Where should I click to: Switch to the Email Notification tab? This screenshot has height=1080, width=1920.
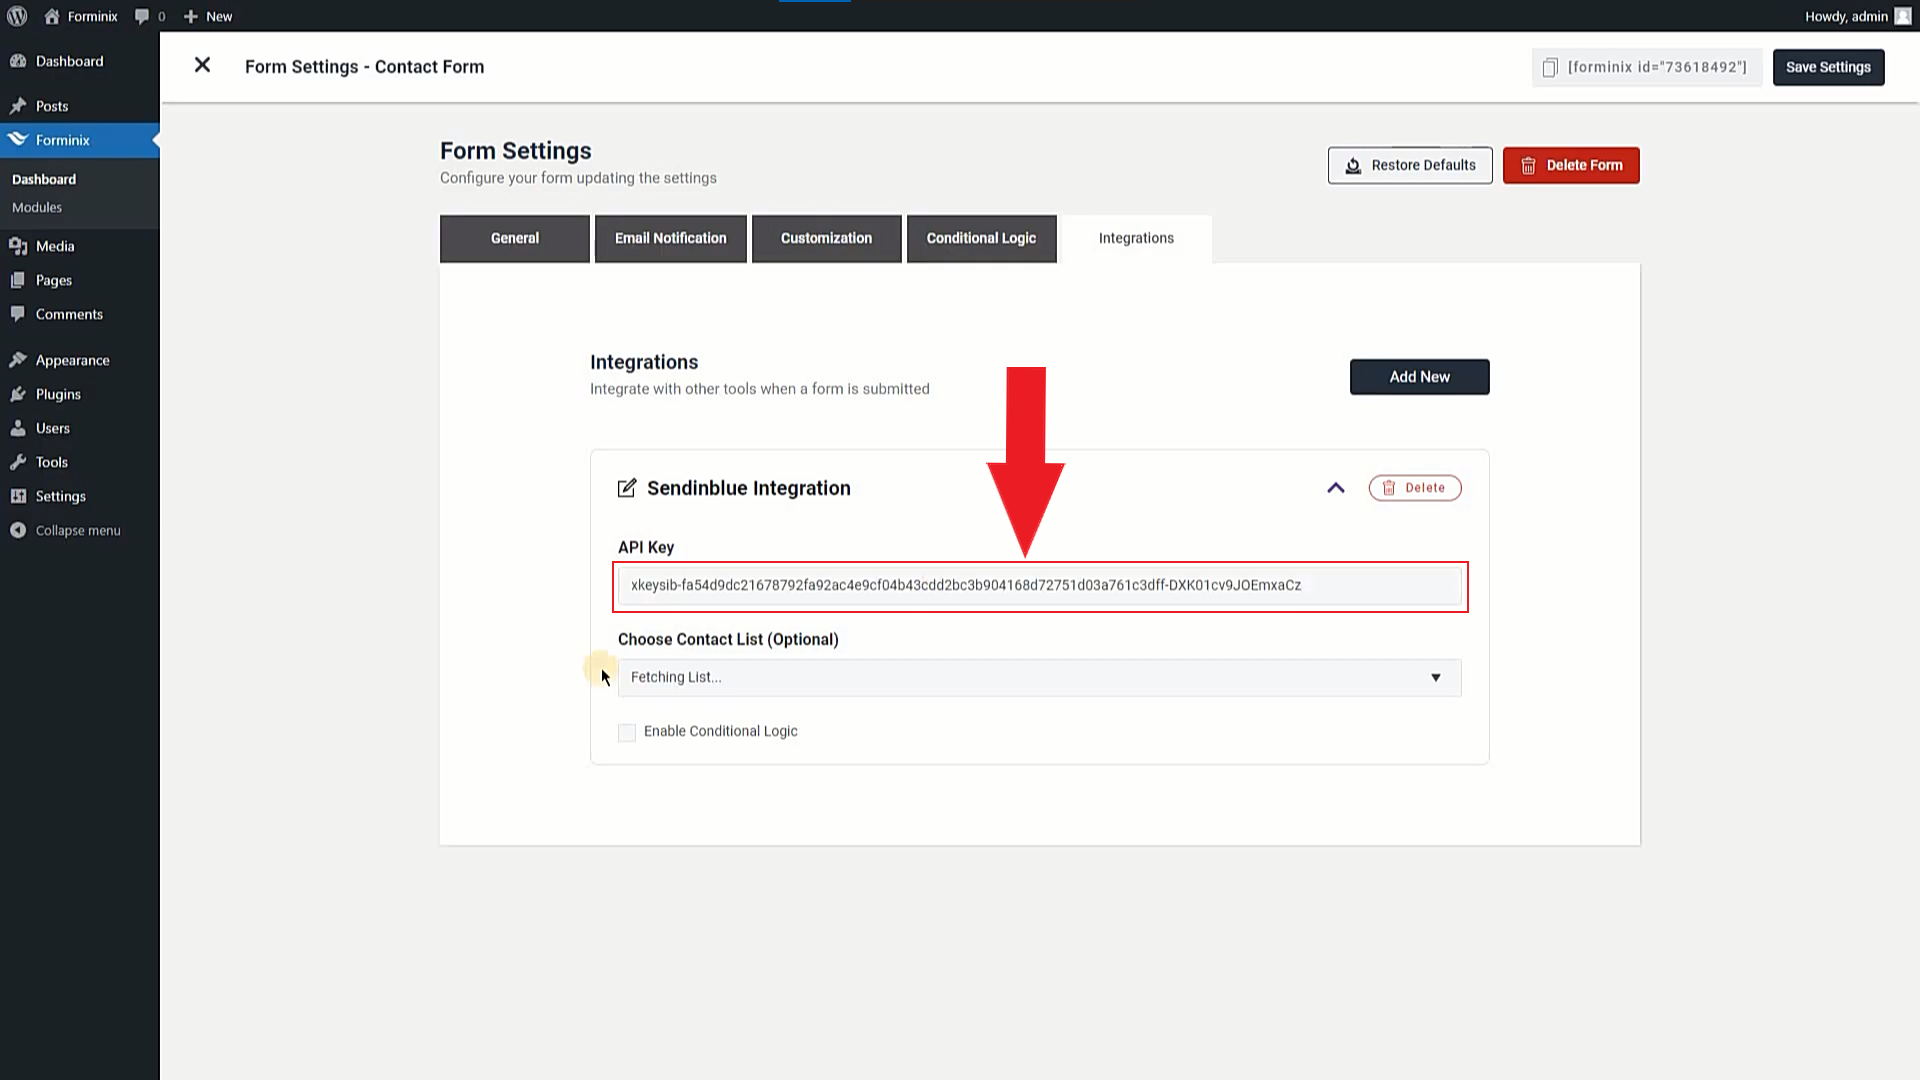click(670, 237)
